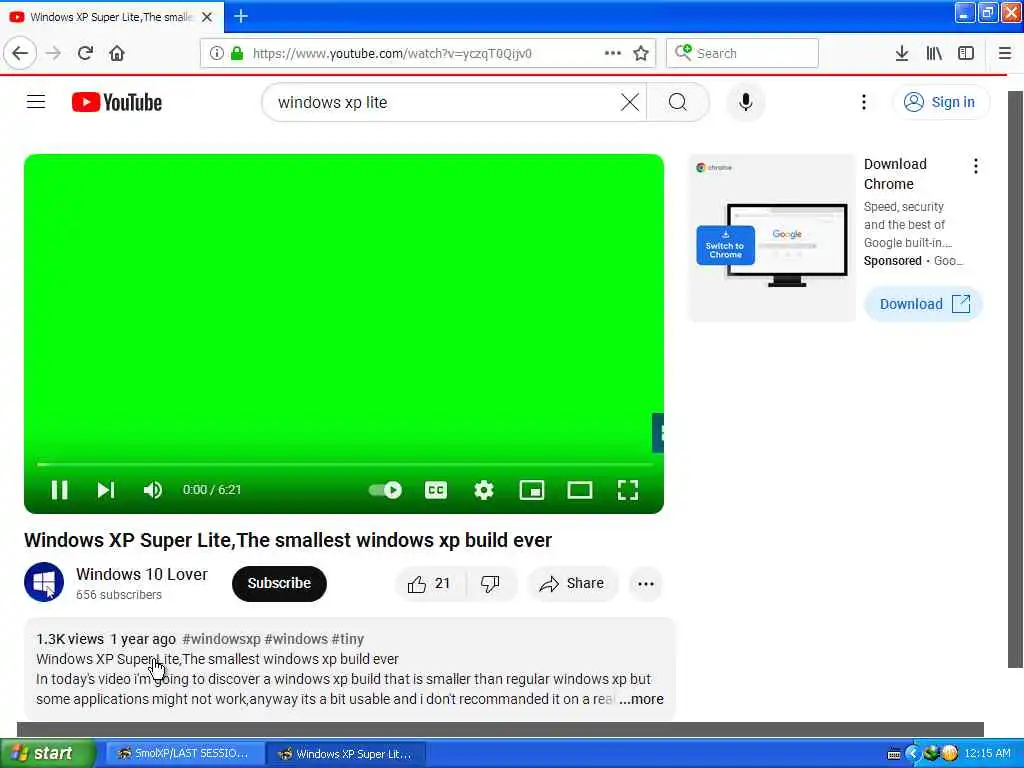Enter full screen video mode
Viewport: 1024px width, 768px height.
[628, 490]
